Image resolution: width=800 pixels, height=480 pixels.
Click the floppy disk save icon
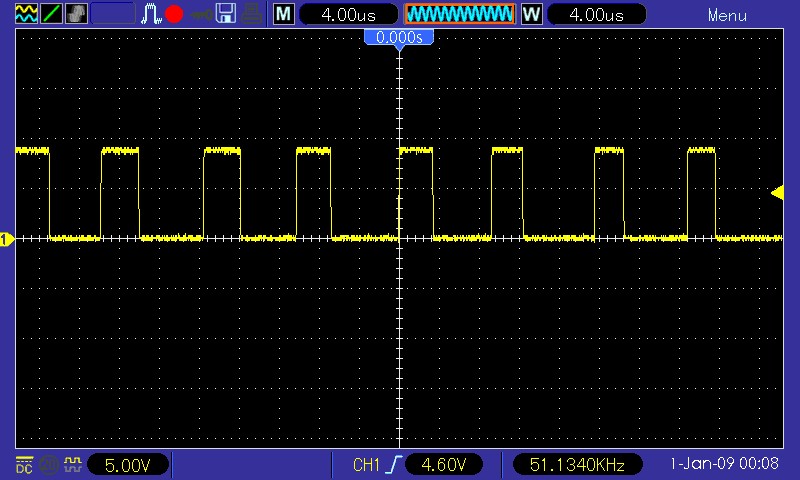(226, 14)
